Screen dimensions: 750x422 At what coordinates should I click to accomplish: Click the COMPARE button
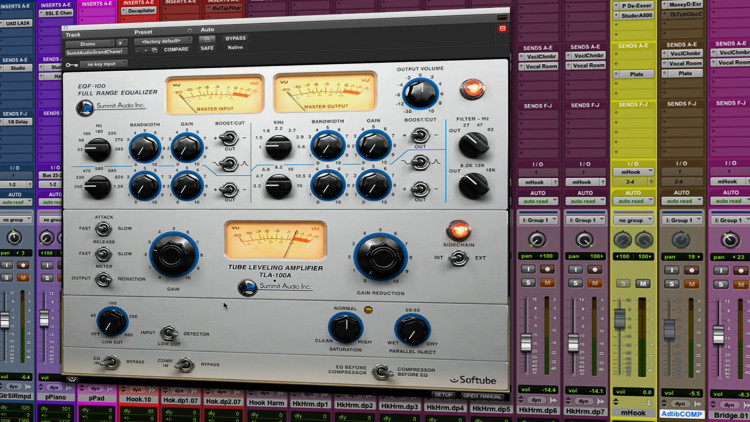click(x=176, y=49)
